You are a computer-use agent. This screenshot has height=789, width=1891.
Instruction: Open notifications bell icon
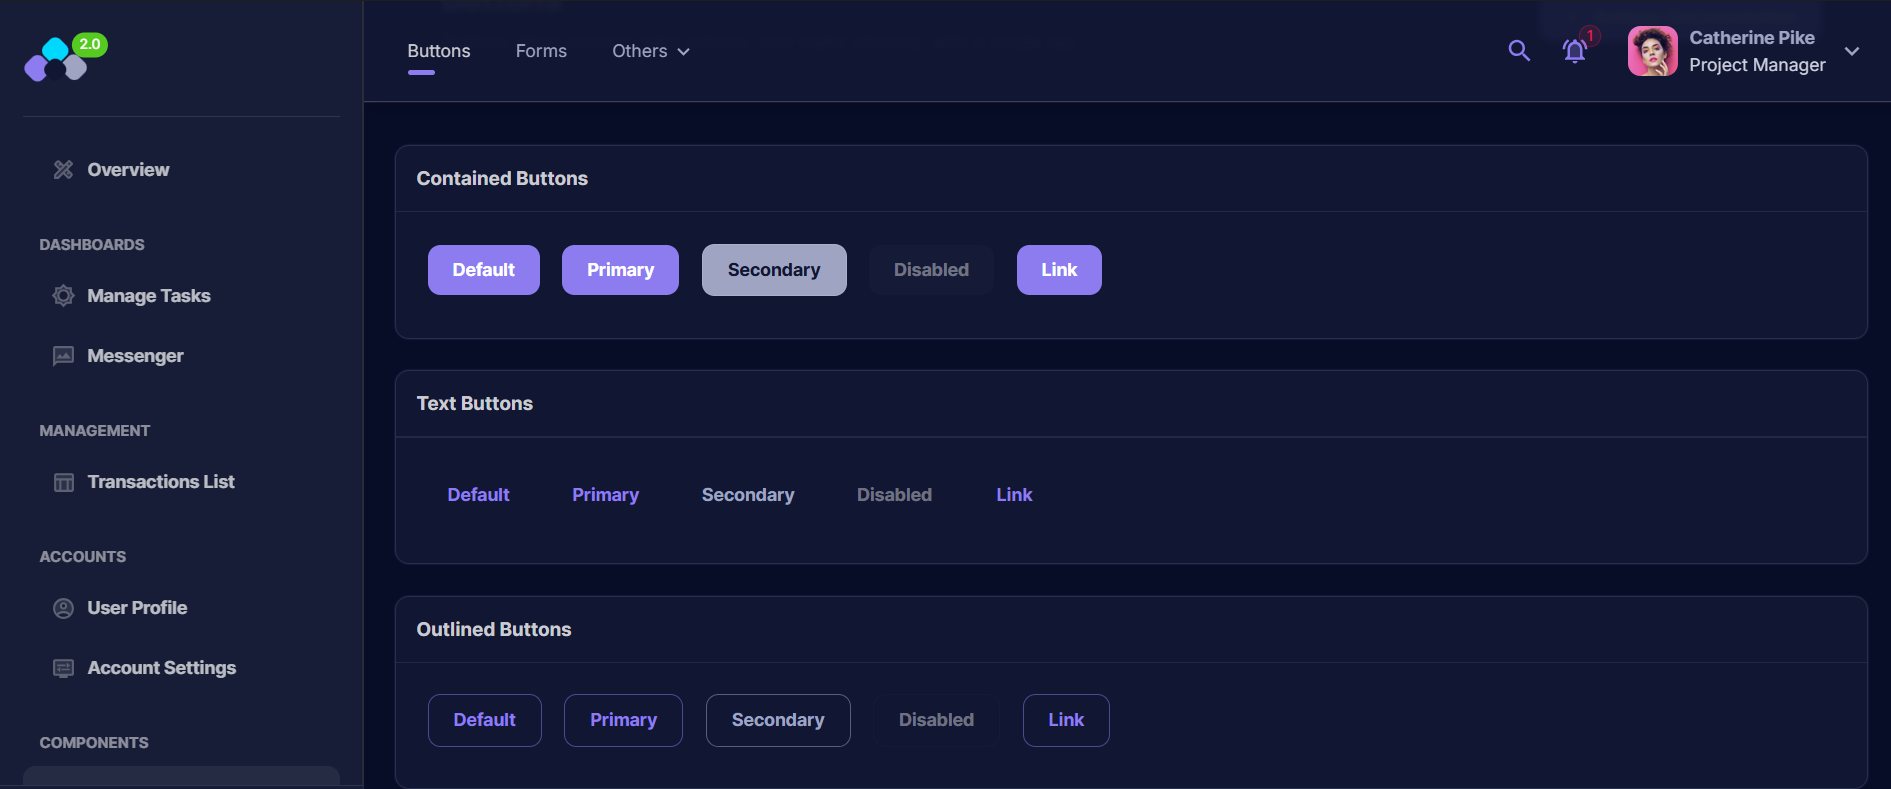click(x=1575, y=51)
